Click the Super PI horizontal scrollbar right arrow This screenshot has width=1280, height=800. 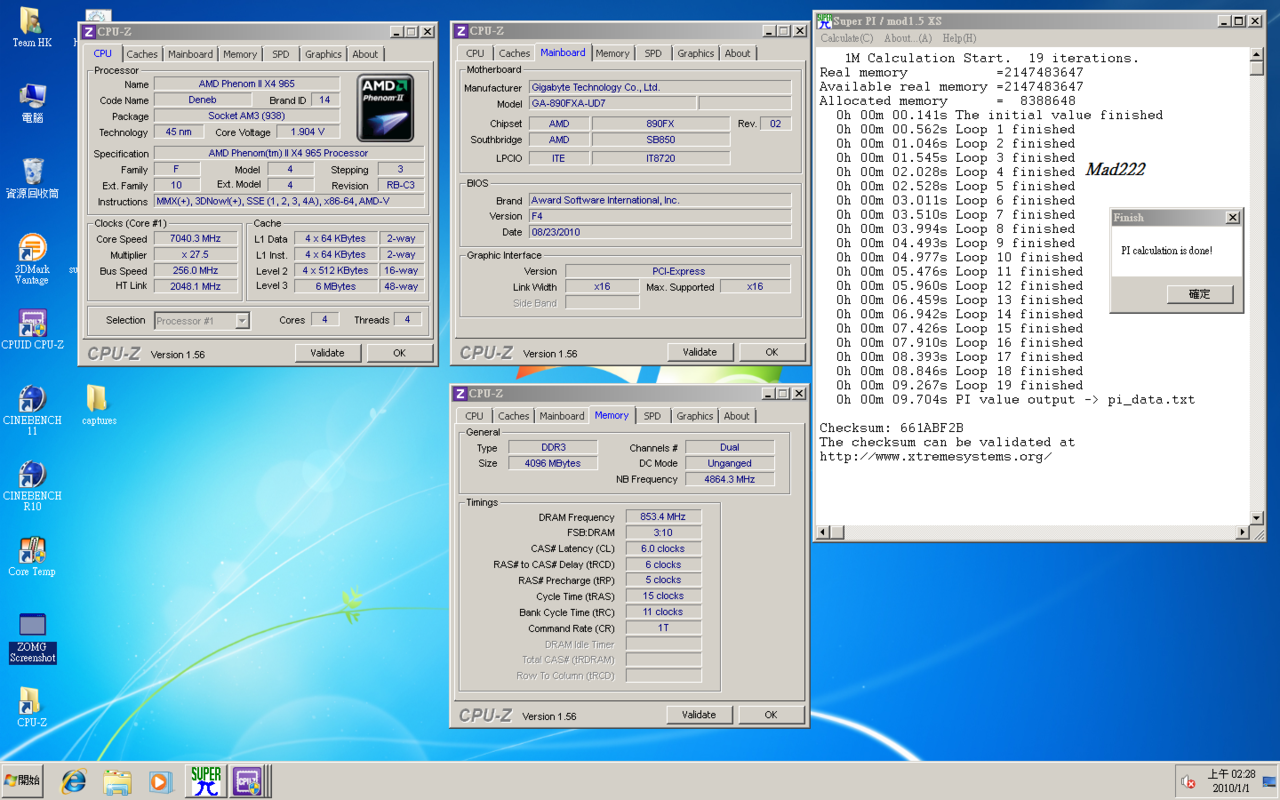(1243, 533)
